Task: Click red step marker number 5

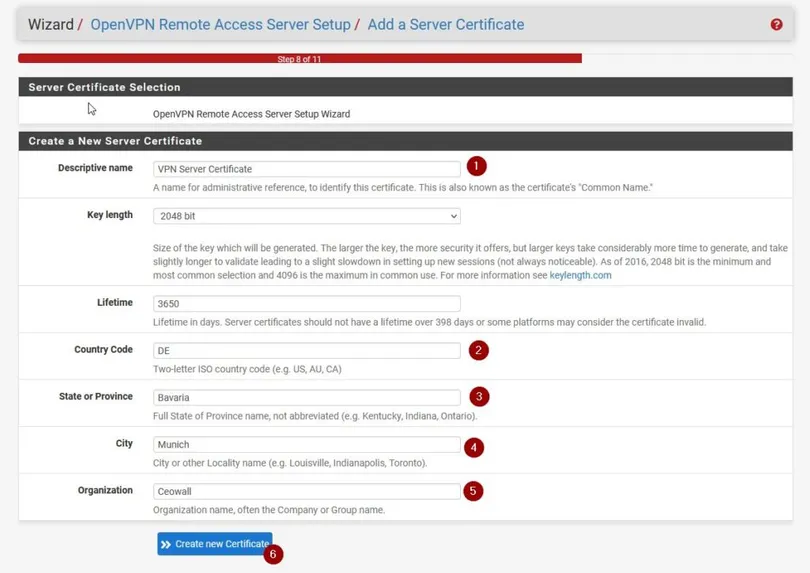Action: [473, 491]
